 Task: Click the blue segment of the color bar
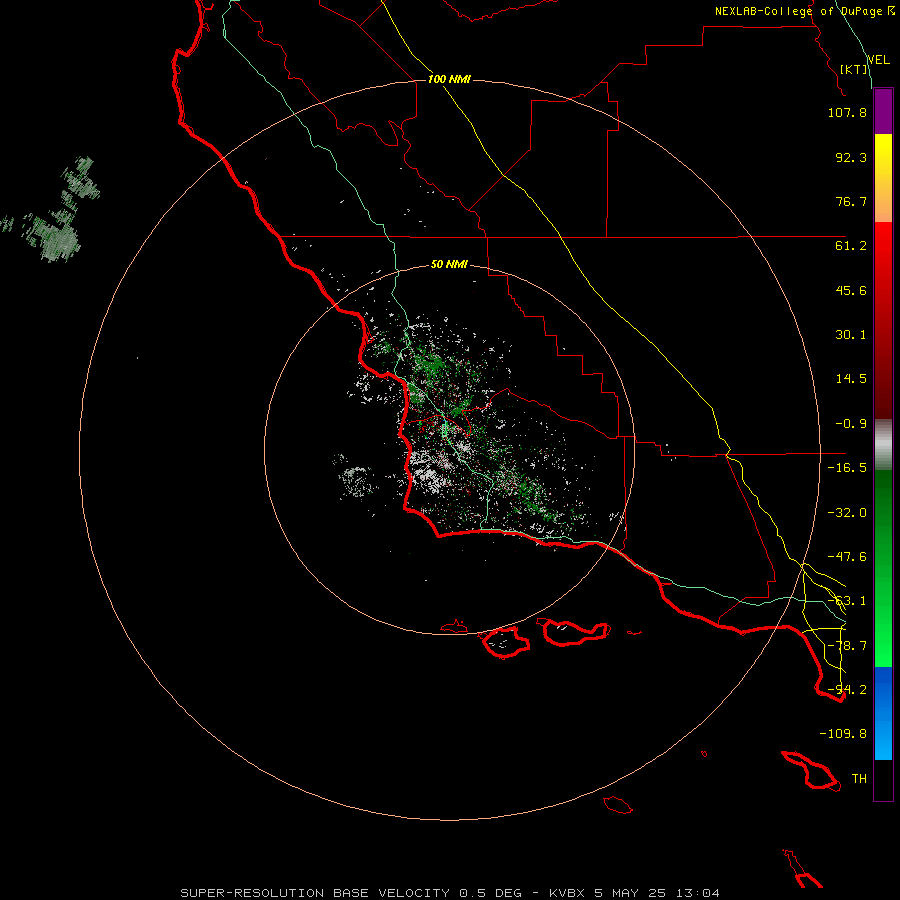point(883,713)
